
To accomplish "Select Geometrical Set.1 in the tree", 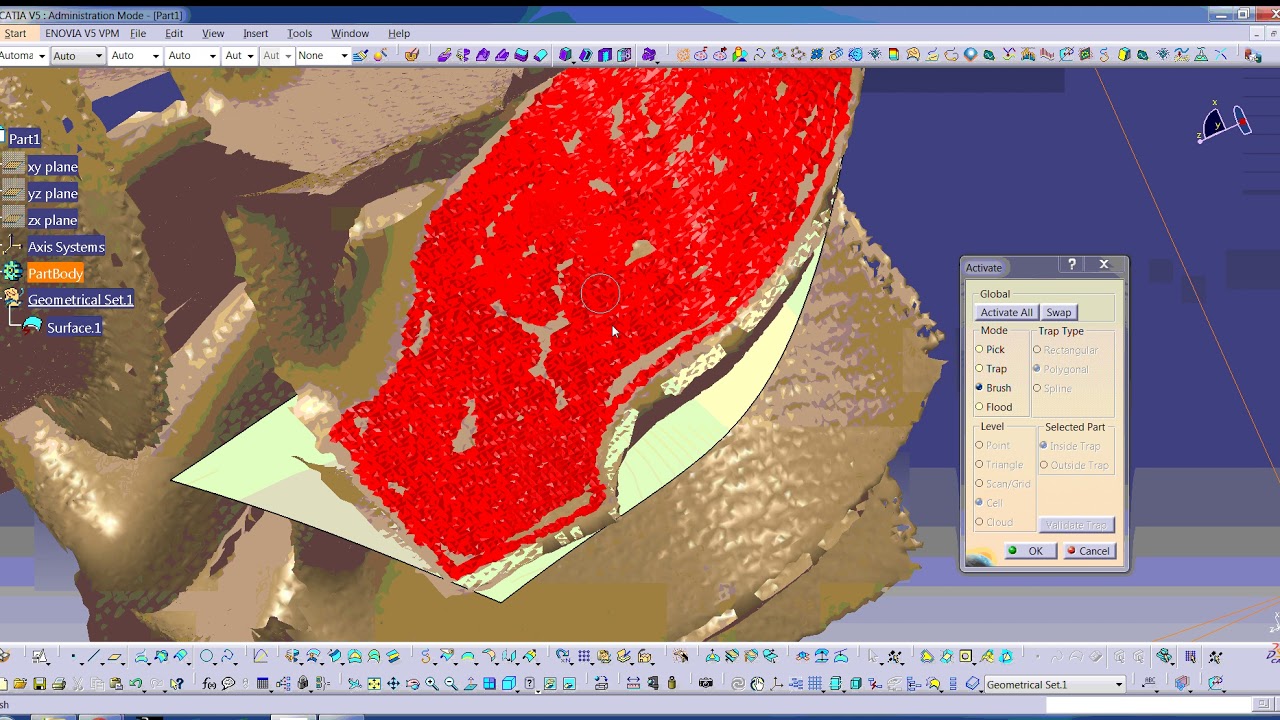I will 80,300.
